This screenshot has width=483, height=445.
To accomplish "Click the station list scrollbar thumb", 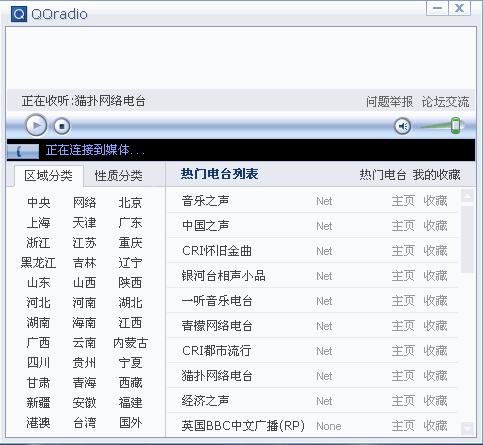I will point(467,239).
